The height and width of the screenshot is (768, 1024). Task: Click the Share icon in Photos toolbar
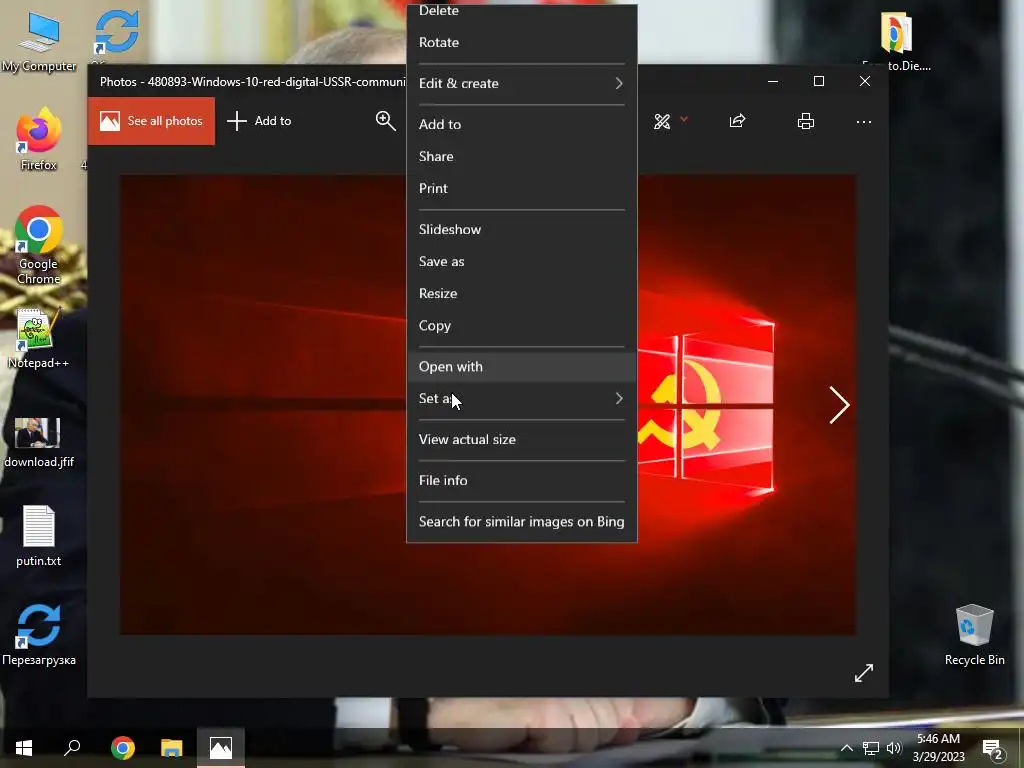737,121
